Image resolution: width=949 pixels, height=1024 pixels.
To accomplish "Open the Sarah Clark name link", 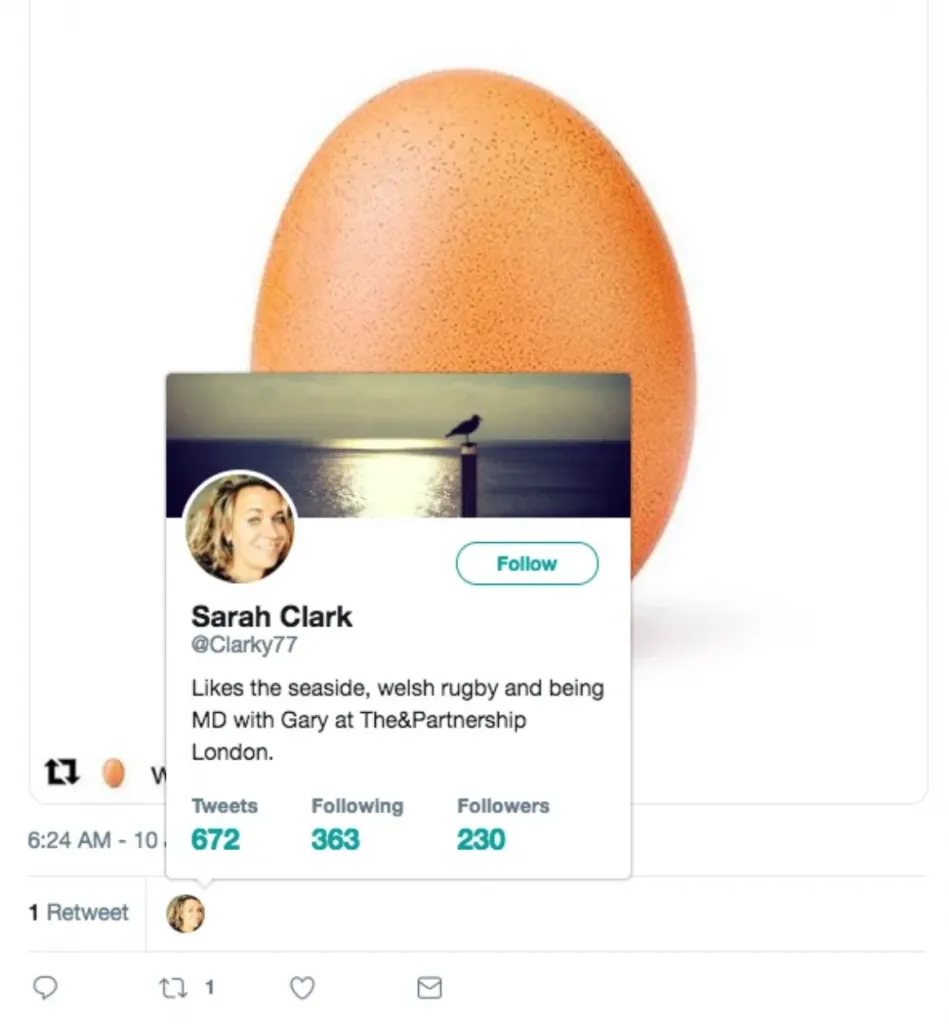I will coord(271,616).
